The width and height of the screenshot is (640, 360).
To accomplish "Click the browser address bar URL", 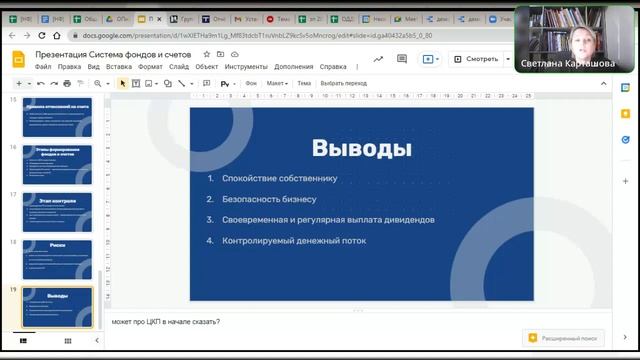I will pos(257,36).
